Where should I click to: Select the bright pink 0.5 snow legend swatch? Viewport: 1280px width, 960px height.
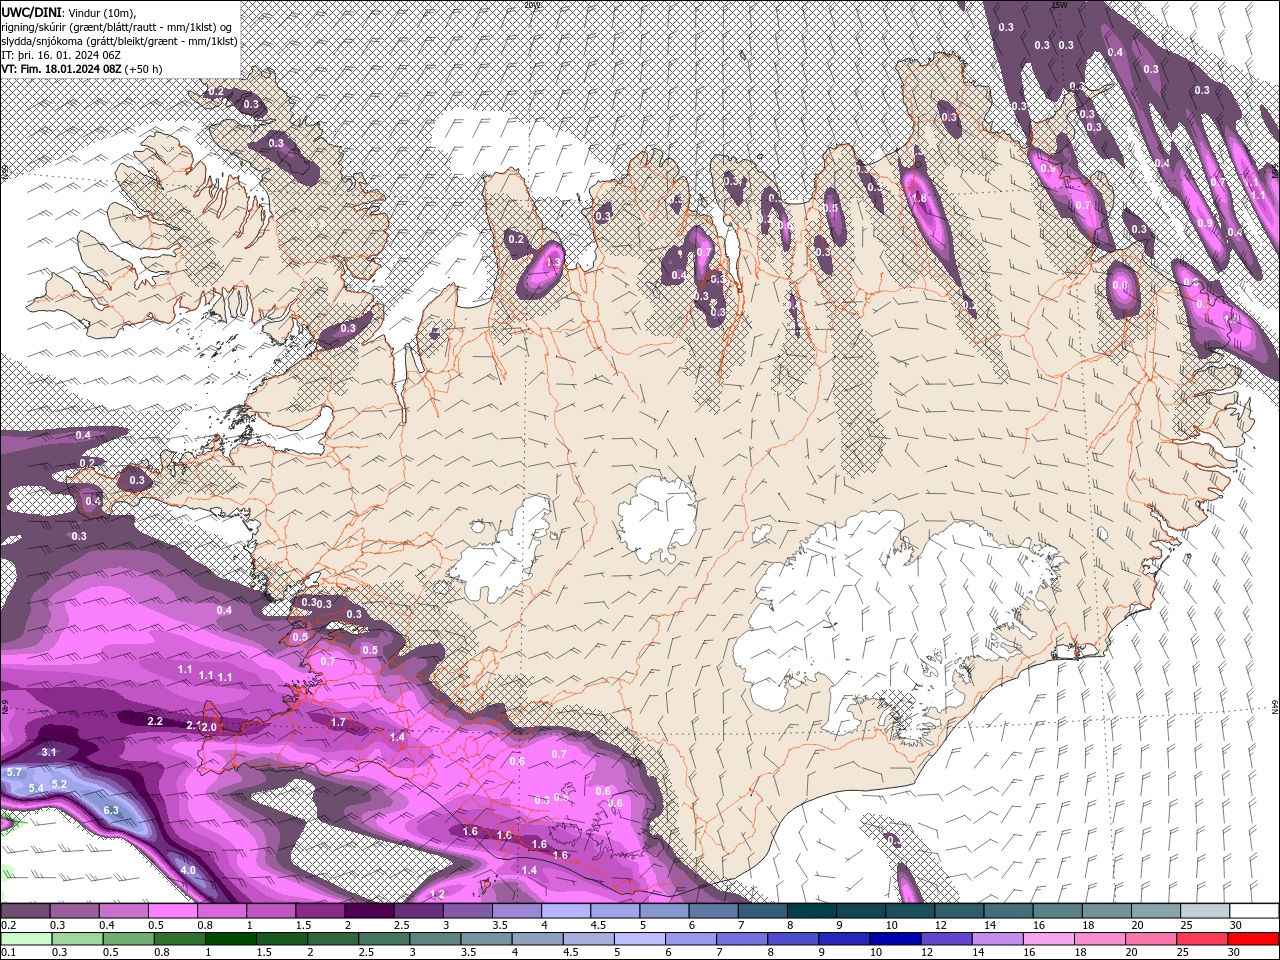[172, 911]
